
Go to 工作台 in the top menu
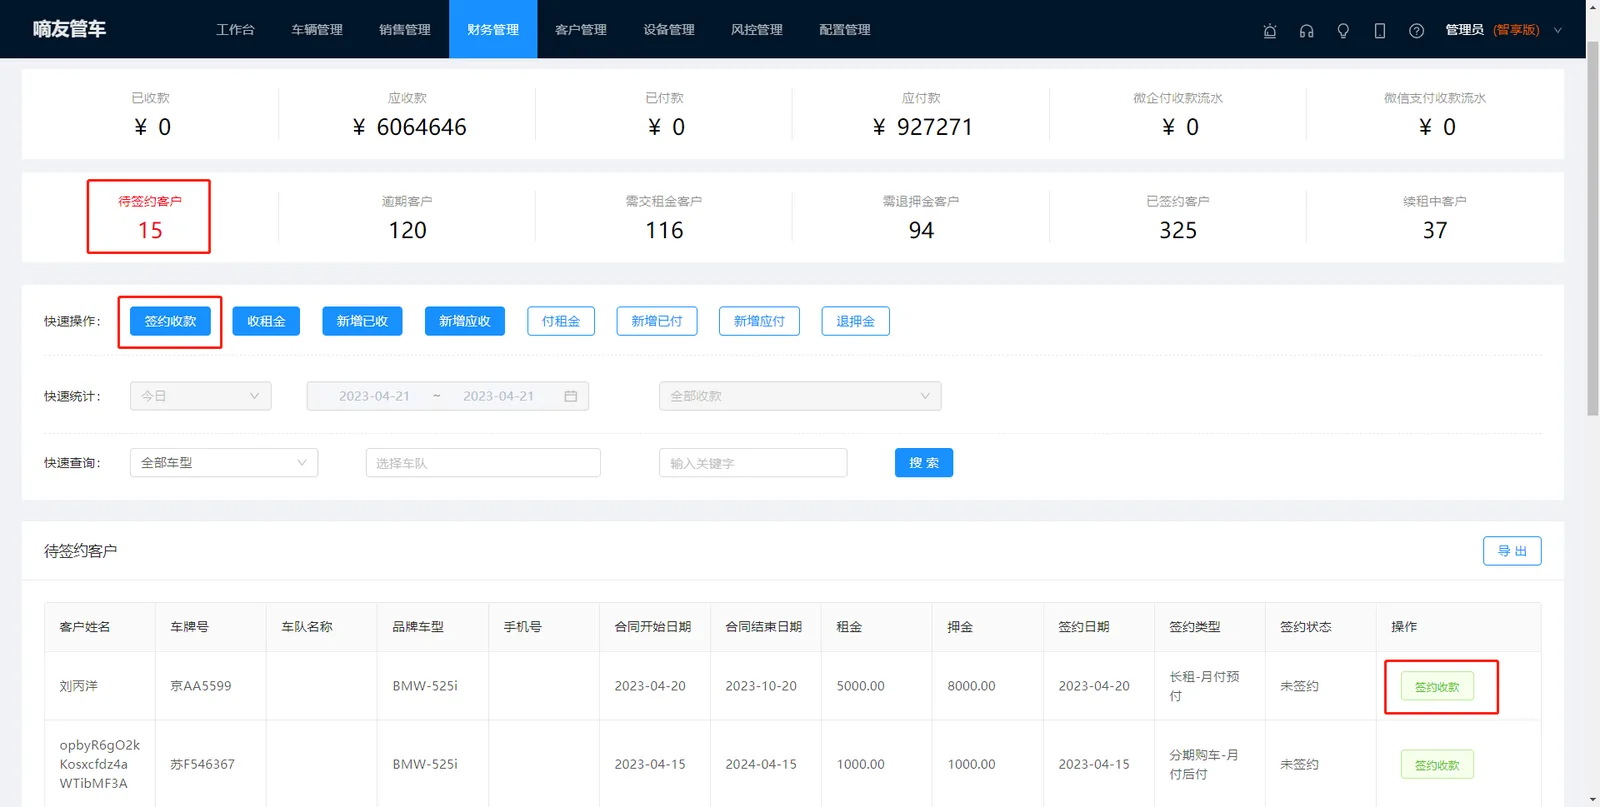235,30
